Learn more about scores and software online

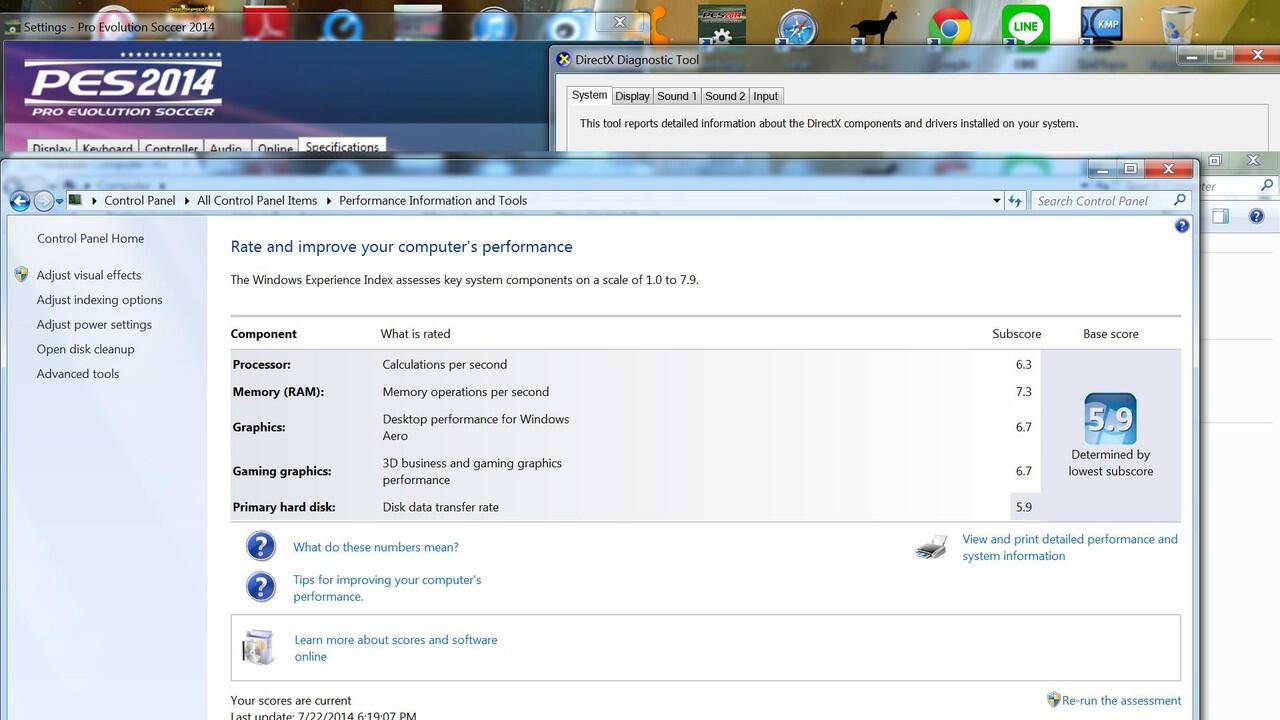[x=395, y=648]
